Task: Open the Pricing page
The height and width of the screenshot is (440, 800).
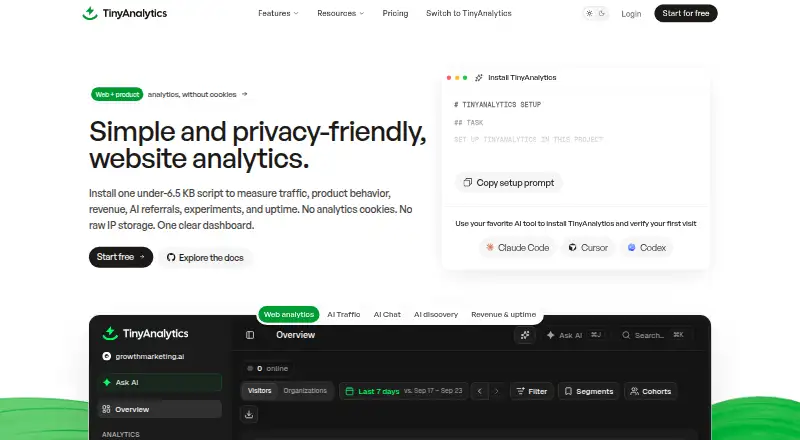Action: pyautogui.click(x=395, y=13)
